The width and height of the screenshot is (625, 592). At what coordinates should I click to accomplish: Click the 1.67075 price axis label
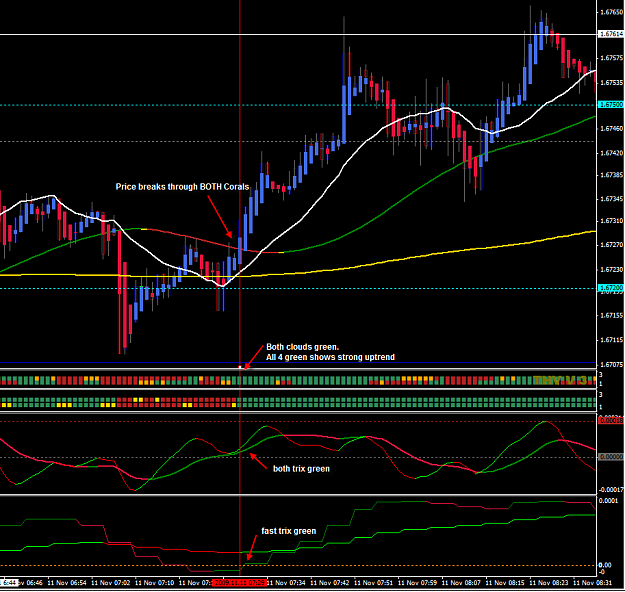(x=611, y=365)
